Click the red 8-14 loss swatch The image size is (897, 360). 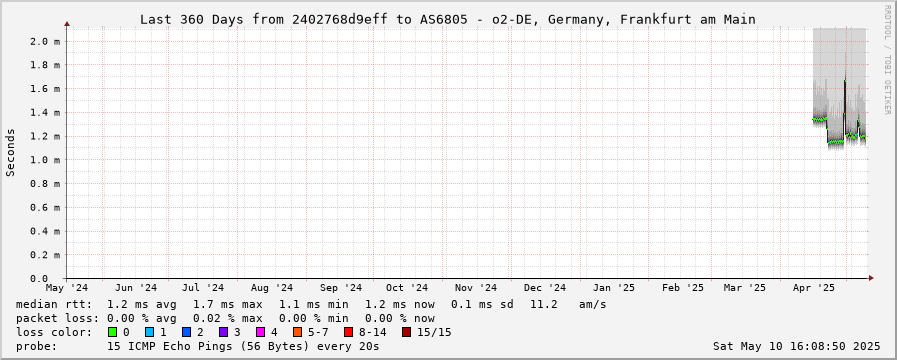348,332
